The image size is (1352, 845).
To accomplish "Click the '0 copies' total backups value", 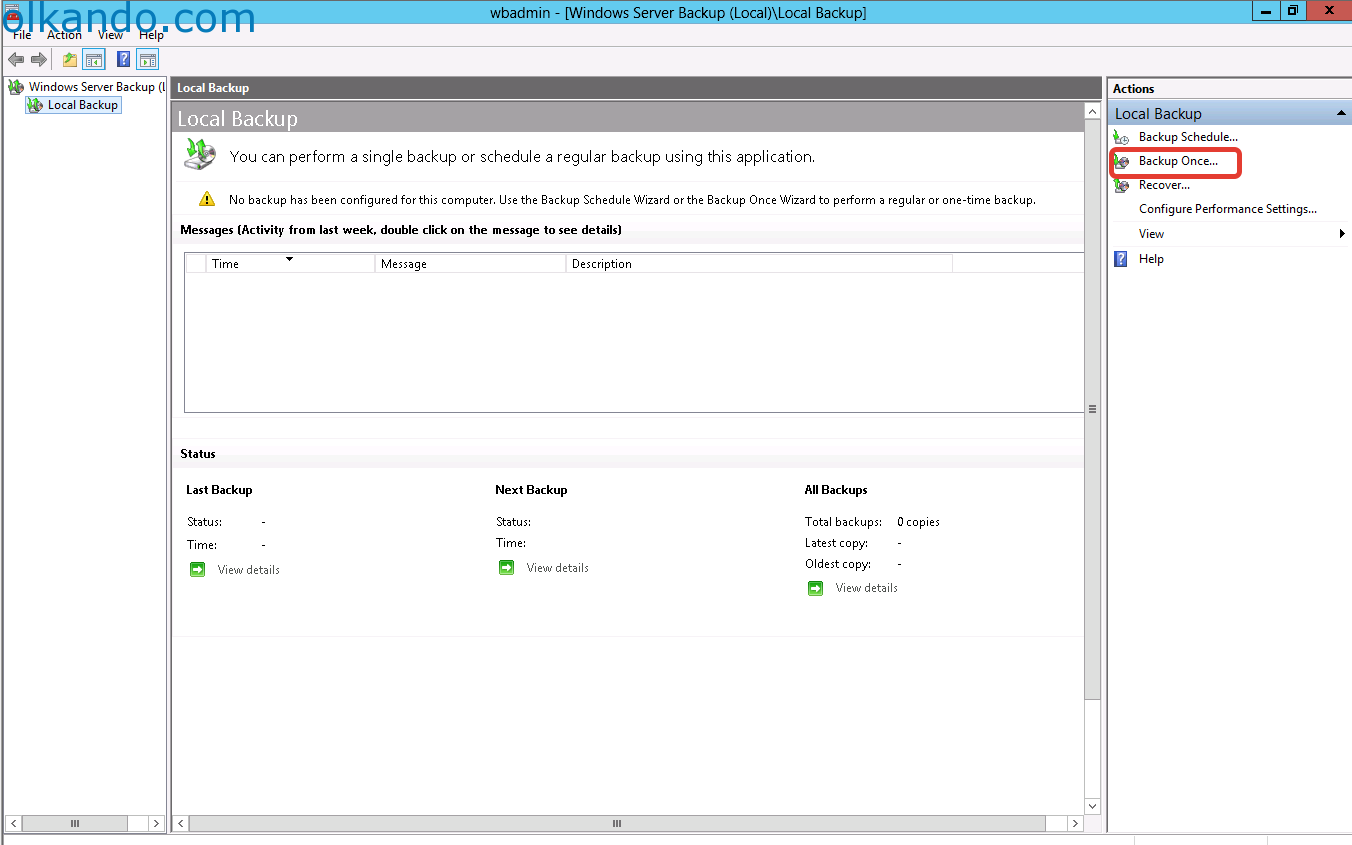I will click(918, 522).
